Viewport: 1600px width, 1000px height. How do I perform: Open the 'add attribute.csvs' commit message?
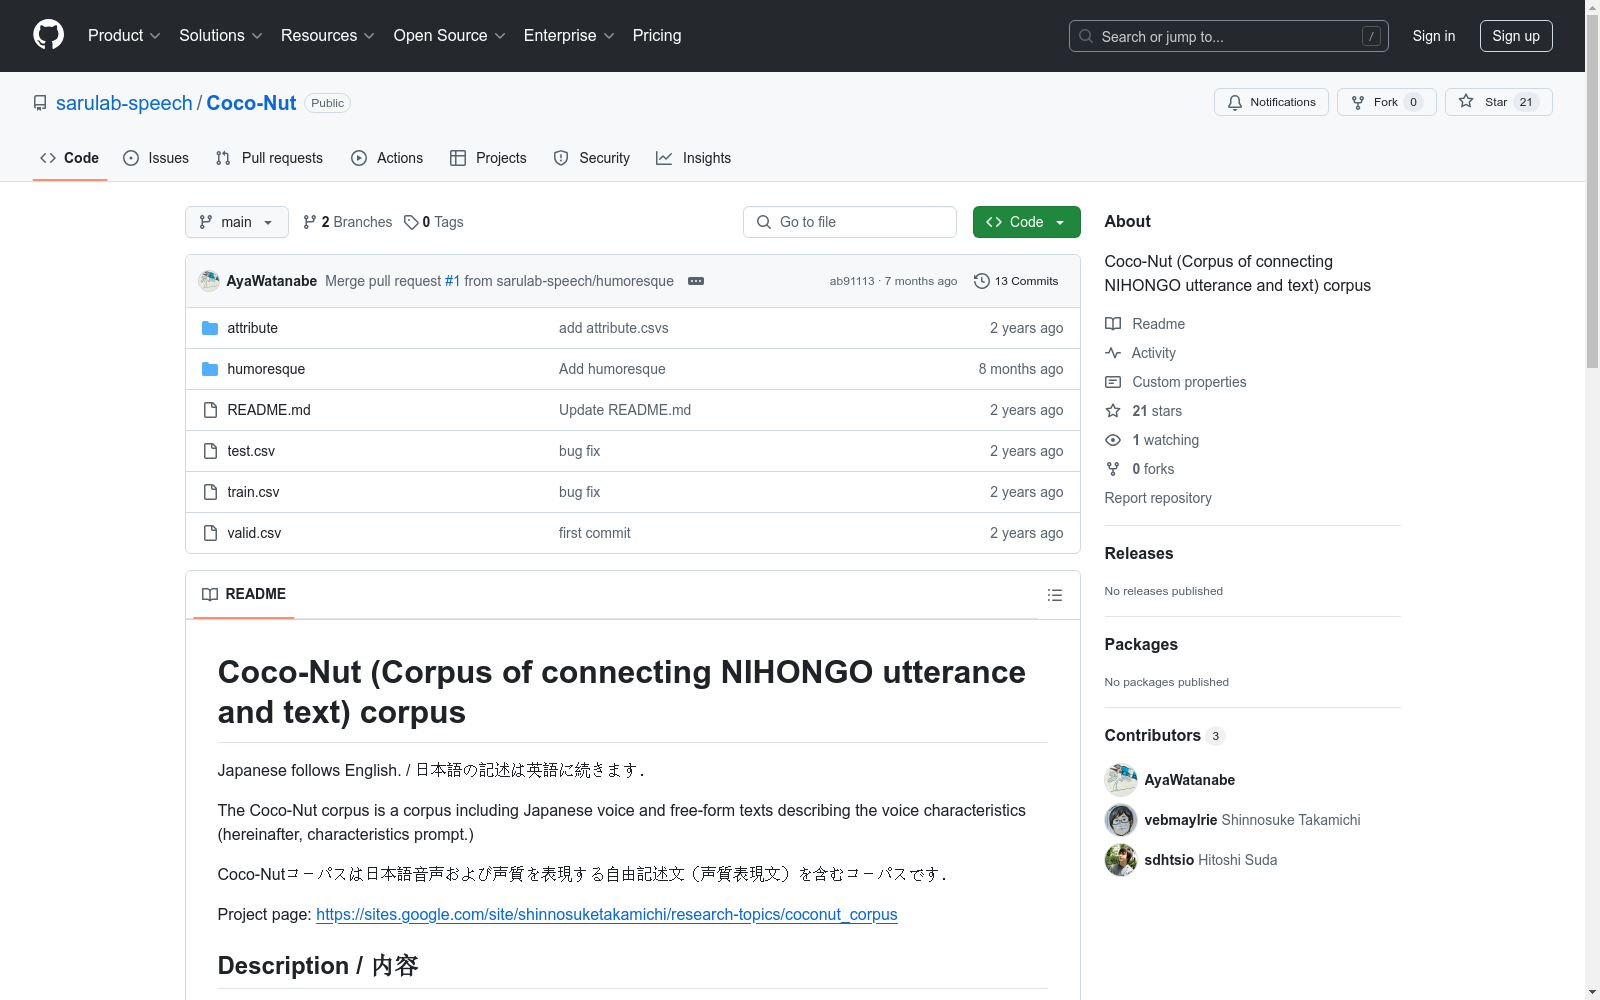click(614, 328)
